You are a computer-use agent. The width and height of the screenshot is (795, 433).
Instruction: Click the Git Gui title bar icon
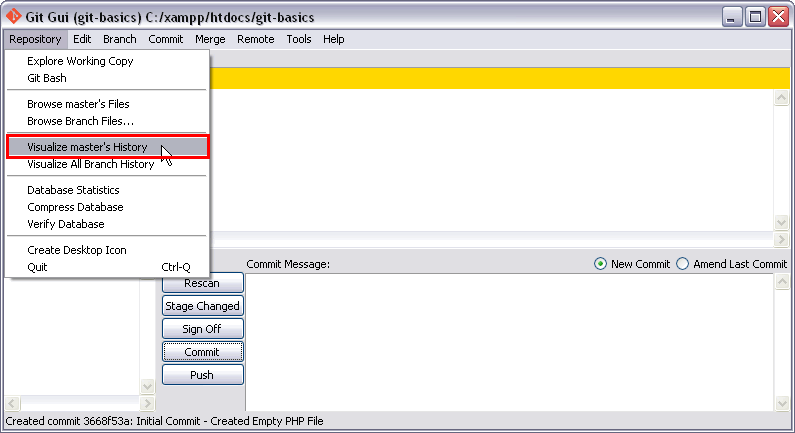[12, 16]
